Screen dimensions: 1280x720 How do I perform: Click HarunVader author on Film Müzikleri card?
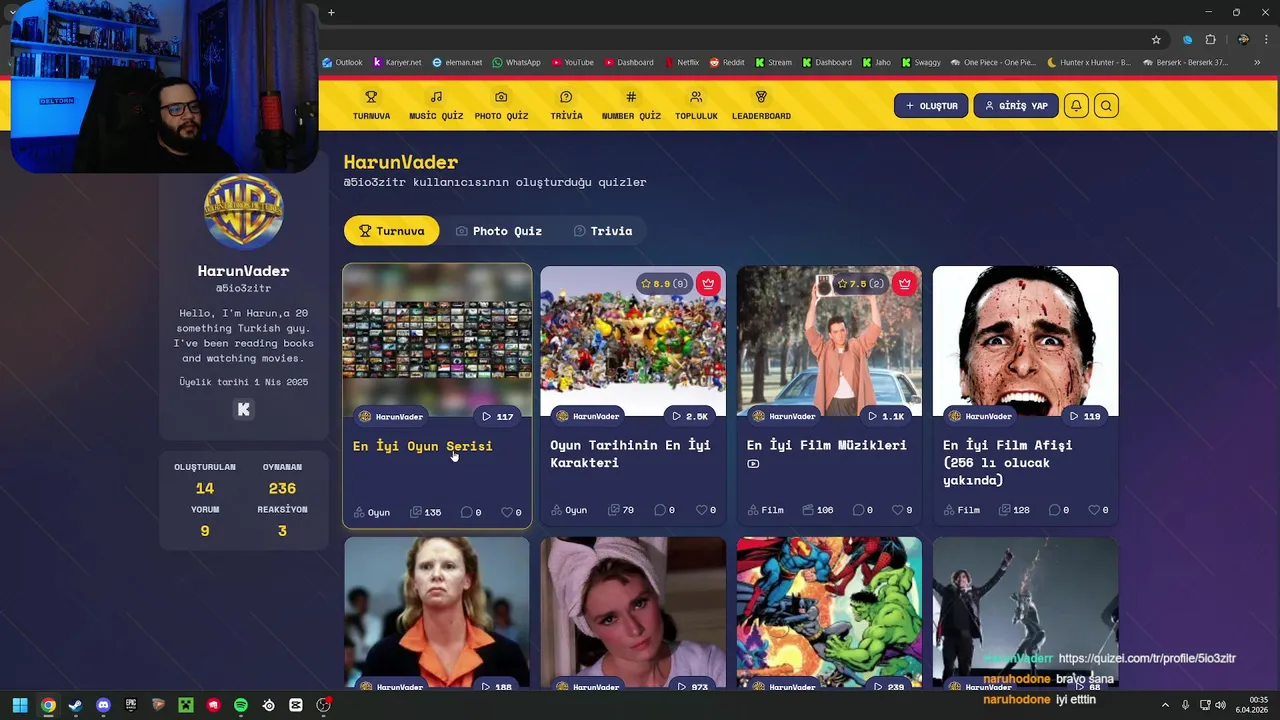click(783, 416)
